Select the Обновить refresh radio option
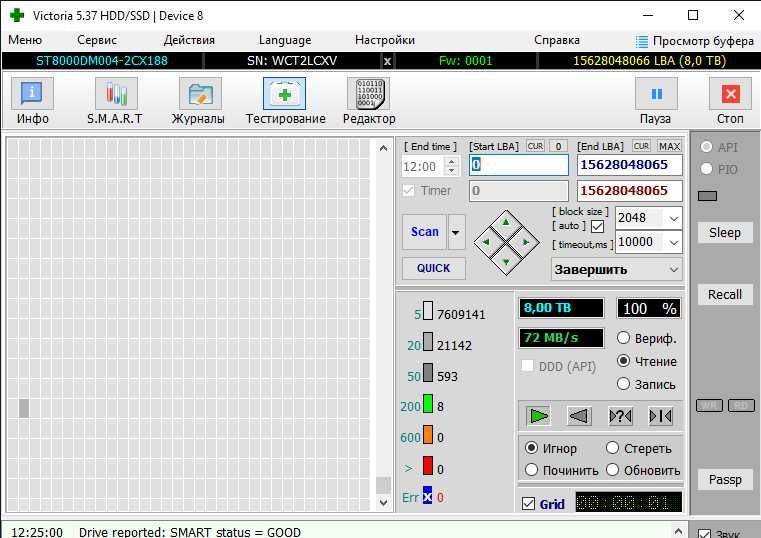 click(x=612, y=470)
